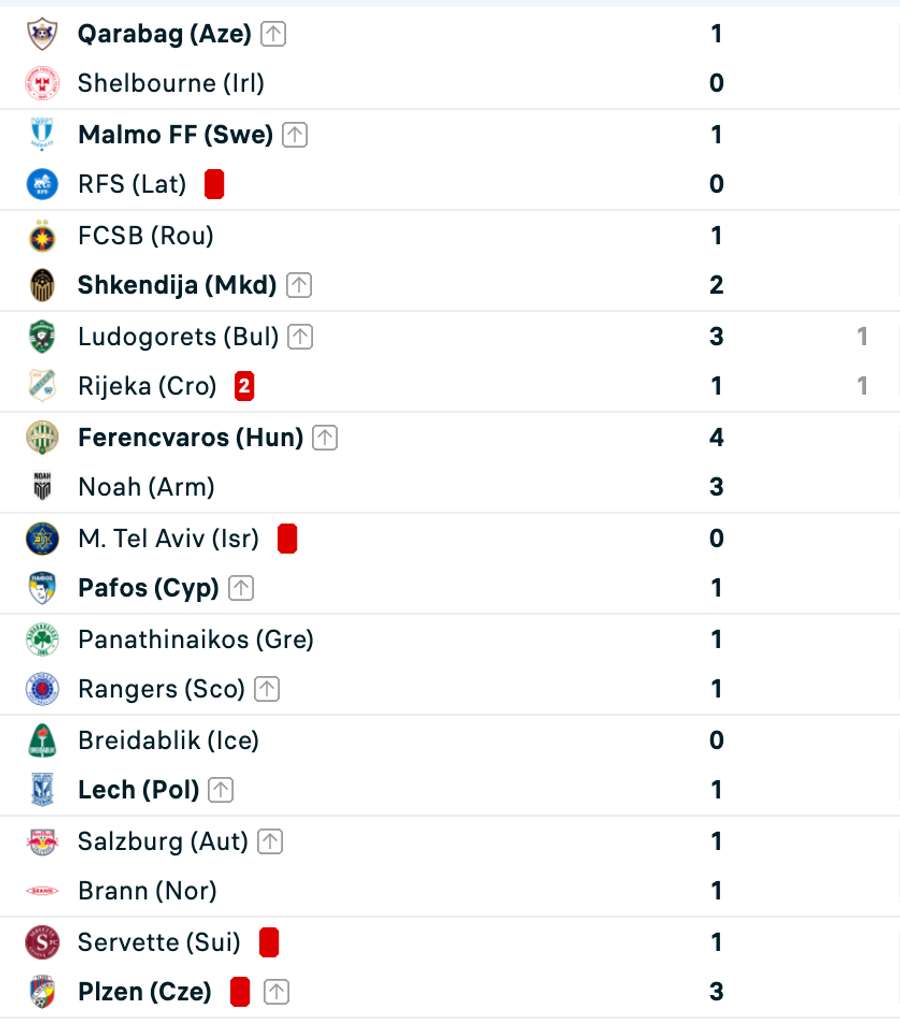Click the Brann (Nor) team name
The height and width of the screenshot is (1025, 900).
pyautogui.click(x=147, y=890)
